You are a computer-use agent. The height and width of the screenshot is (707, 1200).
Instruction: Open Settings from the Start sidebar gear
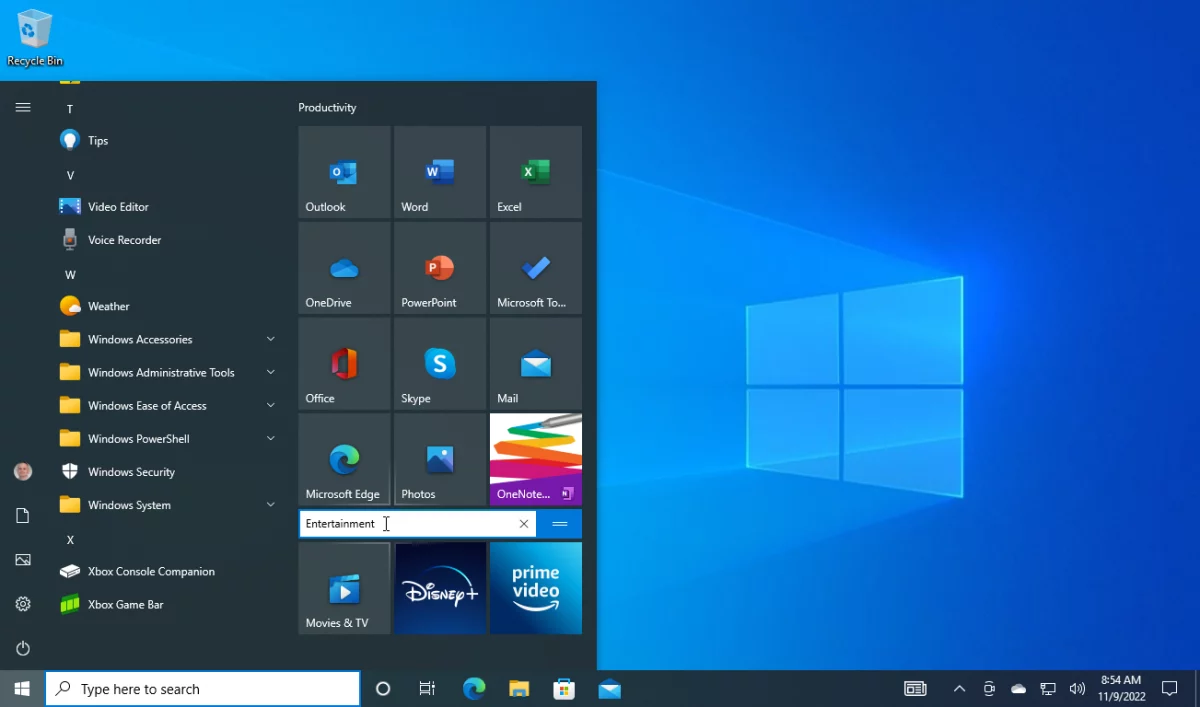click(22, 604)
